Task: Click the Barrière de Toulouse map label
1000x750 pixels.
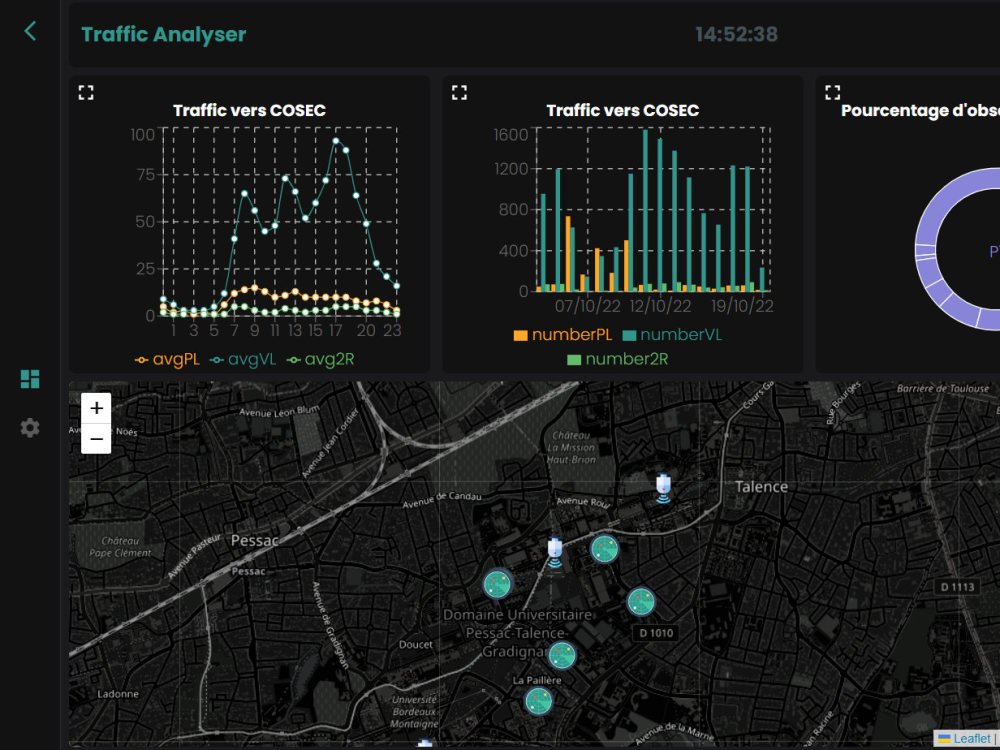Action: (x=943, y=388)
